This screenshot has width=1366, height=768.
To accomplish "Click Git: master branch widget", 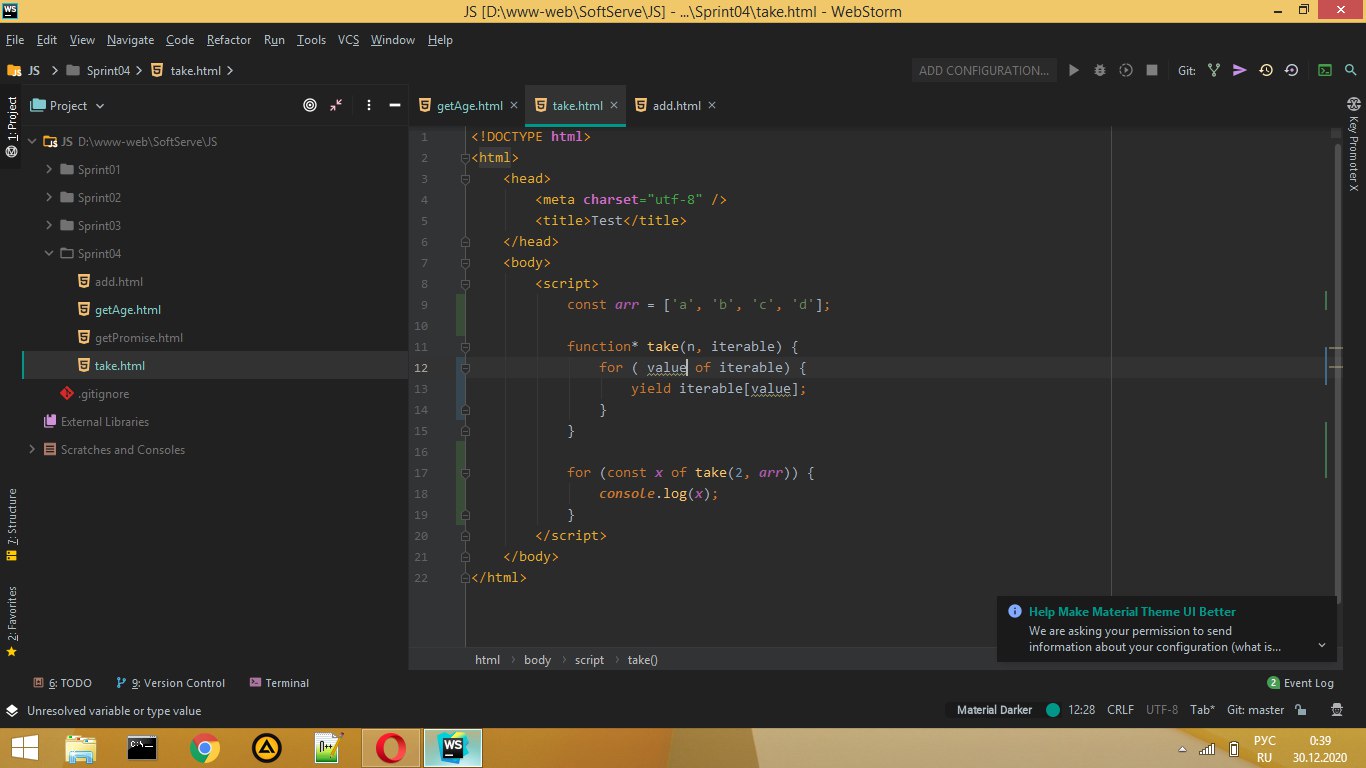I will [x=1255, y=710].
